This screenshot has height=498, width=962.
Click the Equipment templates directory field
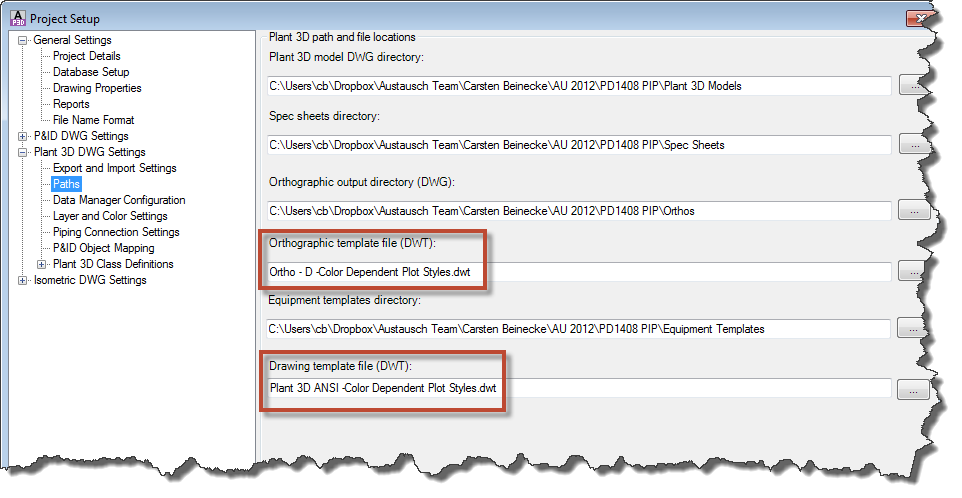point(579,329)
